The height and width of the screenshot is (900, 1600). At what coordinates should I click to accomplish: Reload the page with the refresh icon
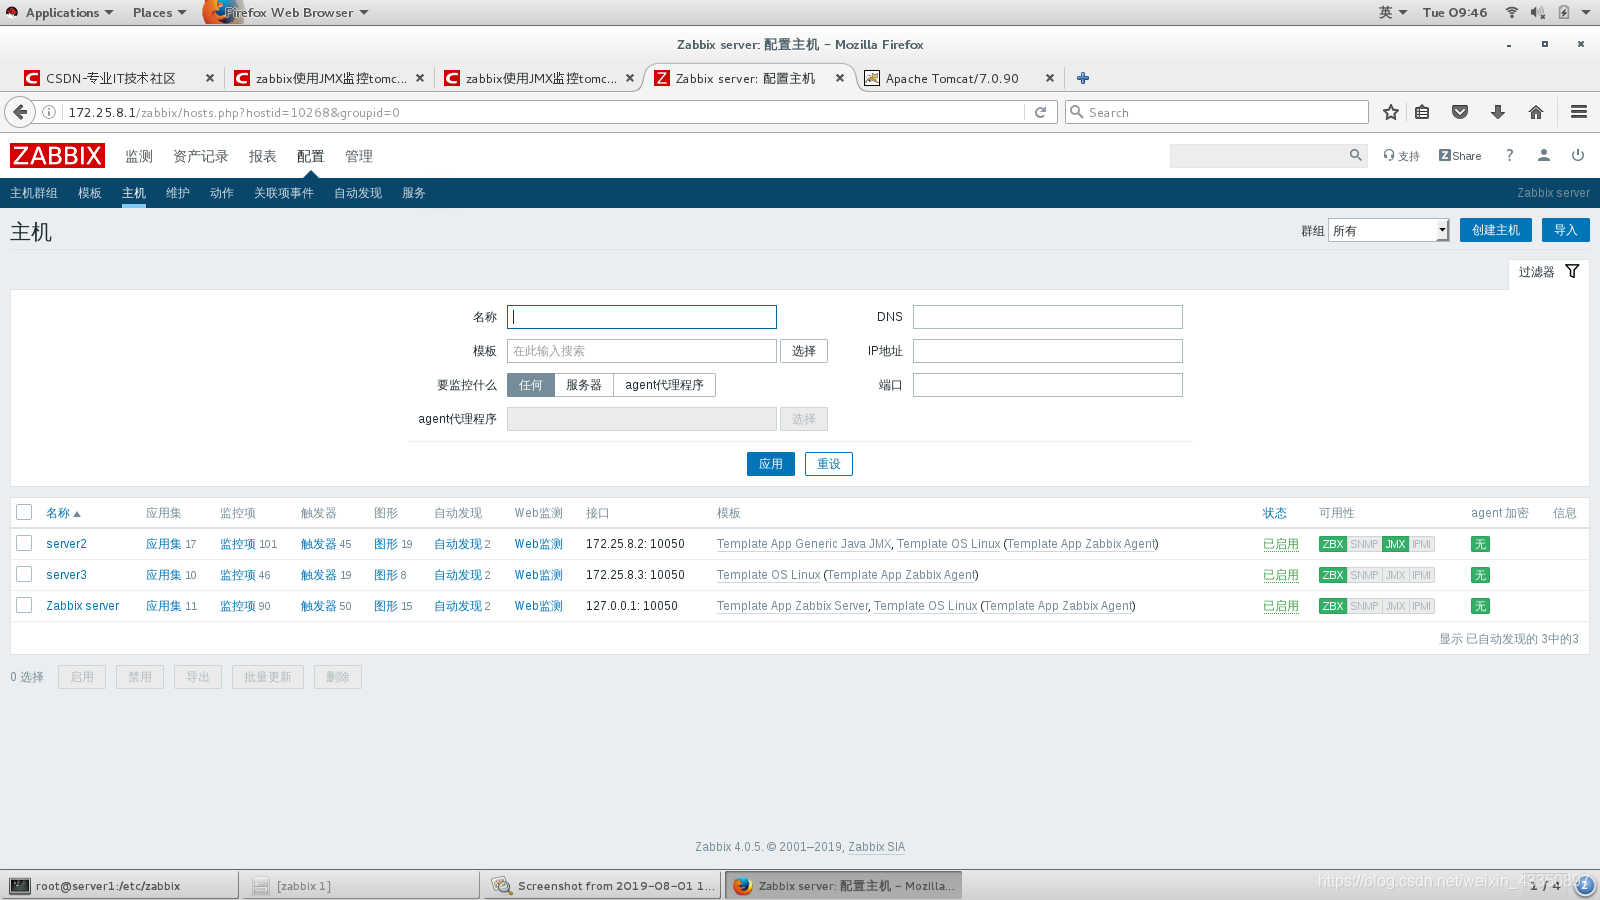click(1040, 112)
